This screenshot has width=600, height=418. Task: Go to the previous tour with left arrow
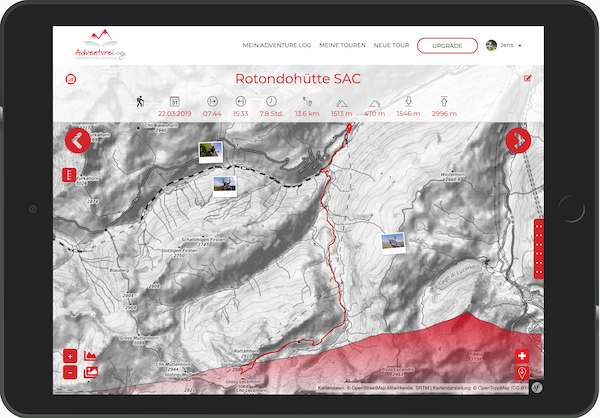click(79, 141)
